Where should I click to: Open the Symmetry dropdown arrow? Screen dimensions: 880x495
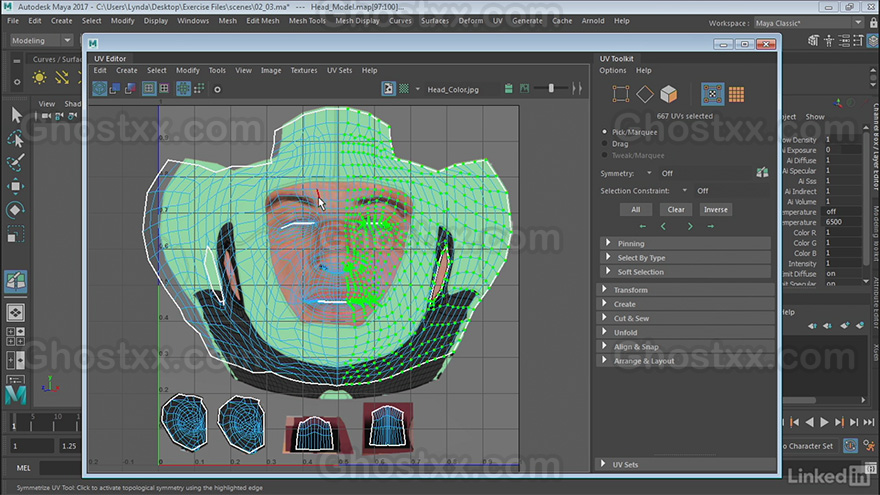pos(649,173)
